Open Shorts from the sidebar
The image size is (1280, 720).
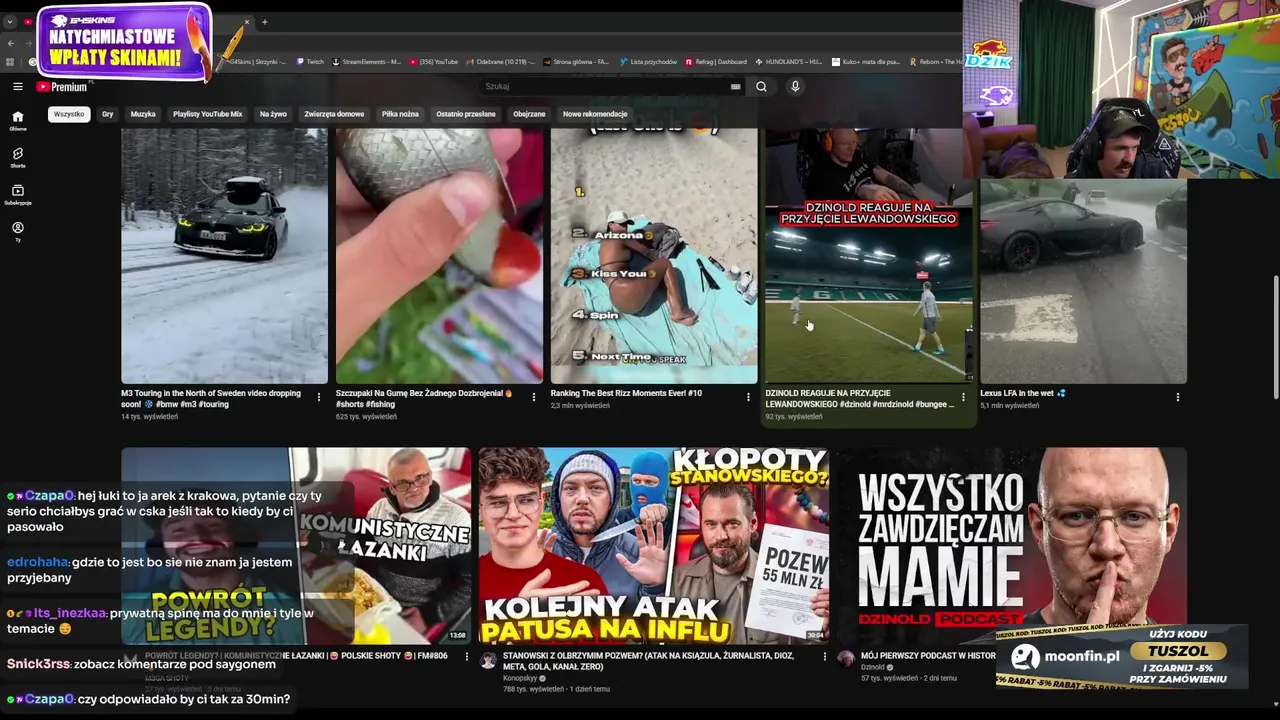click(17, 157)
